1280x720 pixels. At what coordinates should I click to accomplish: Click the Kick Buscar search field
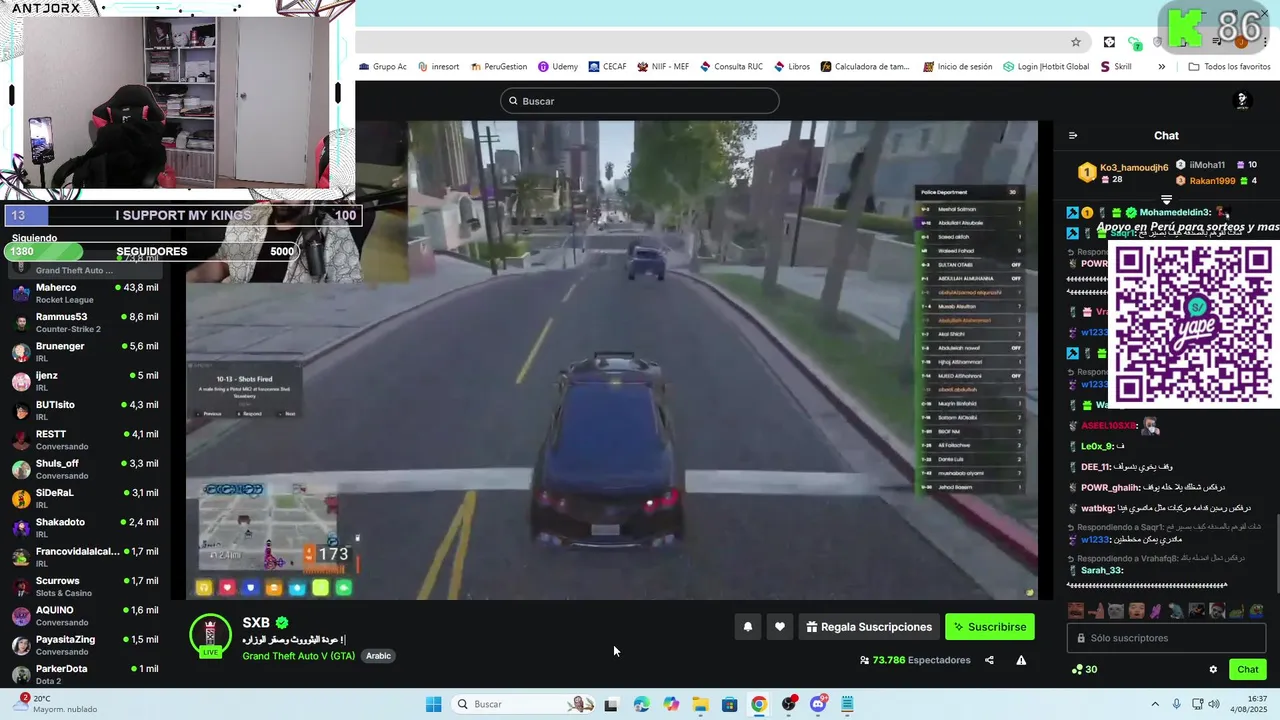[x=640, y=101]
